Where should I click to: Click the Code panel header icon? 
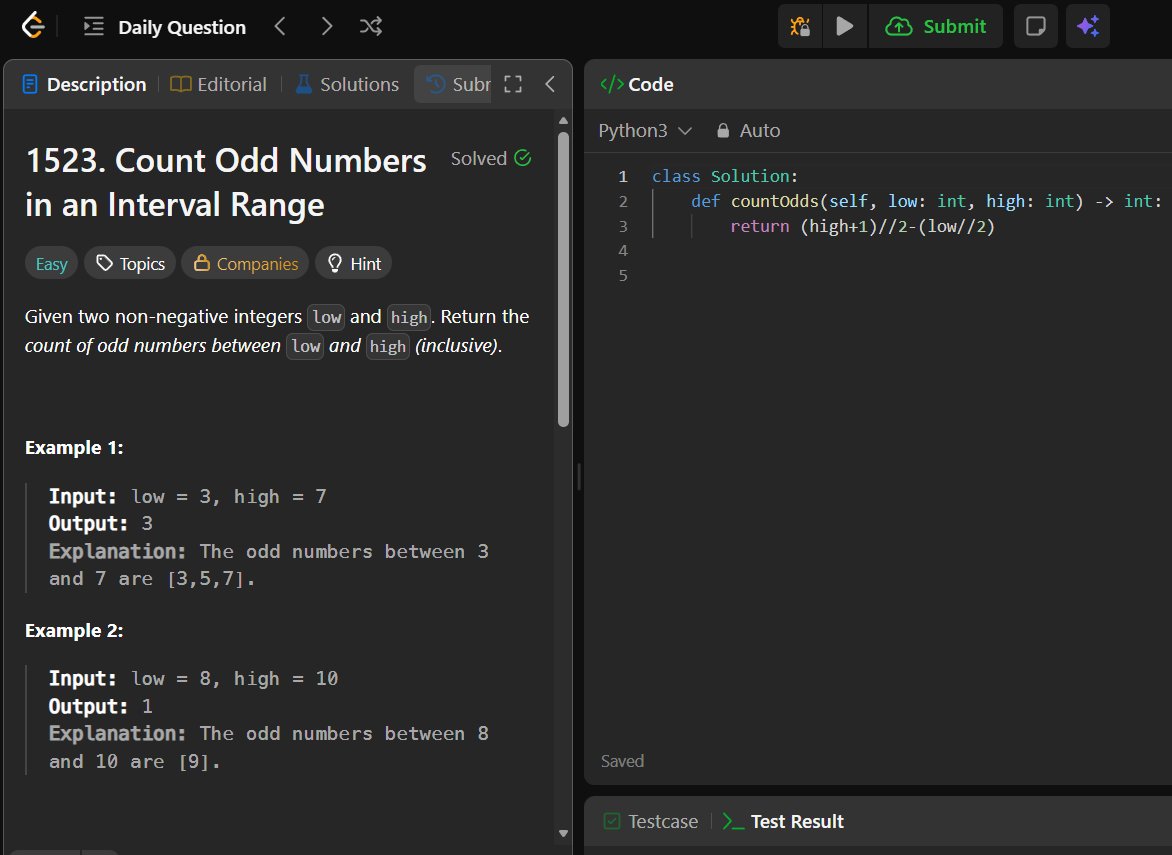click(x=611, y=84)
